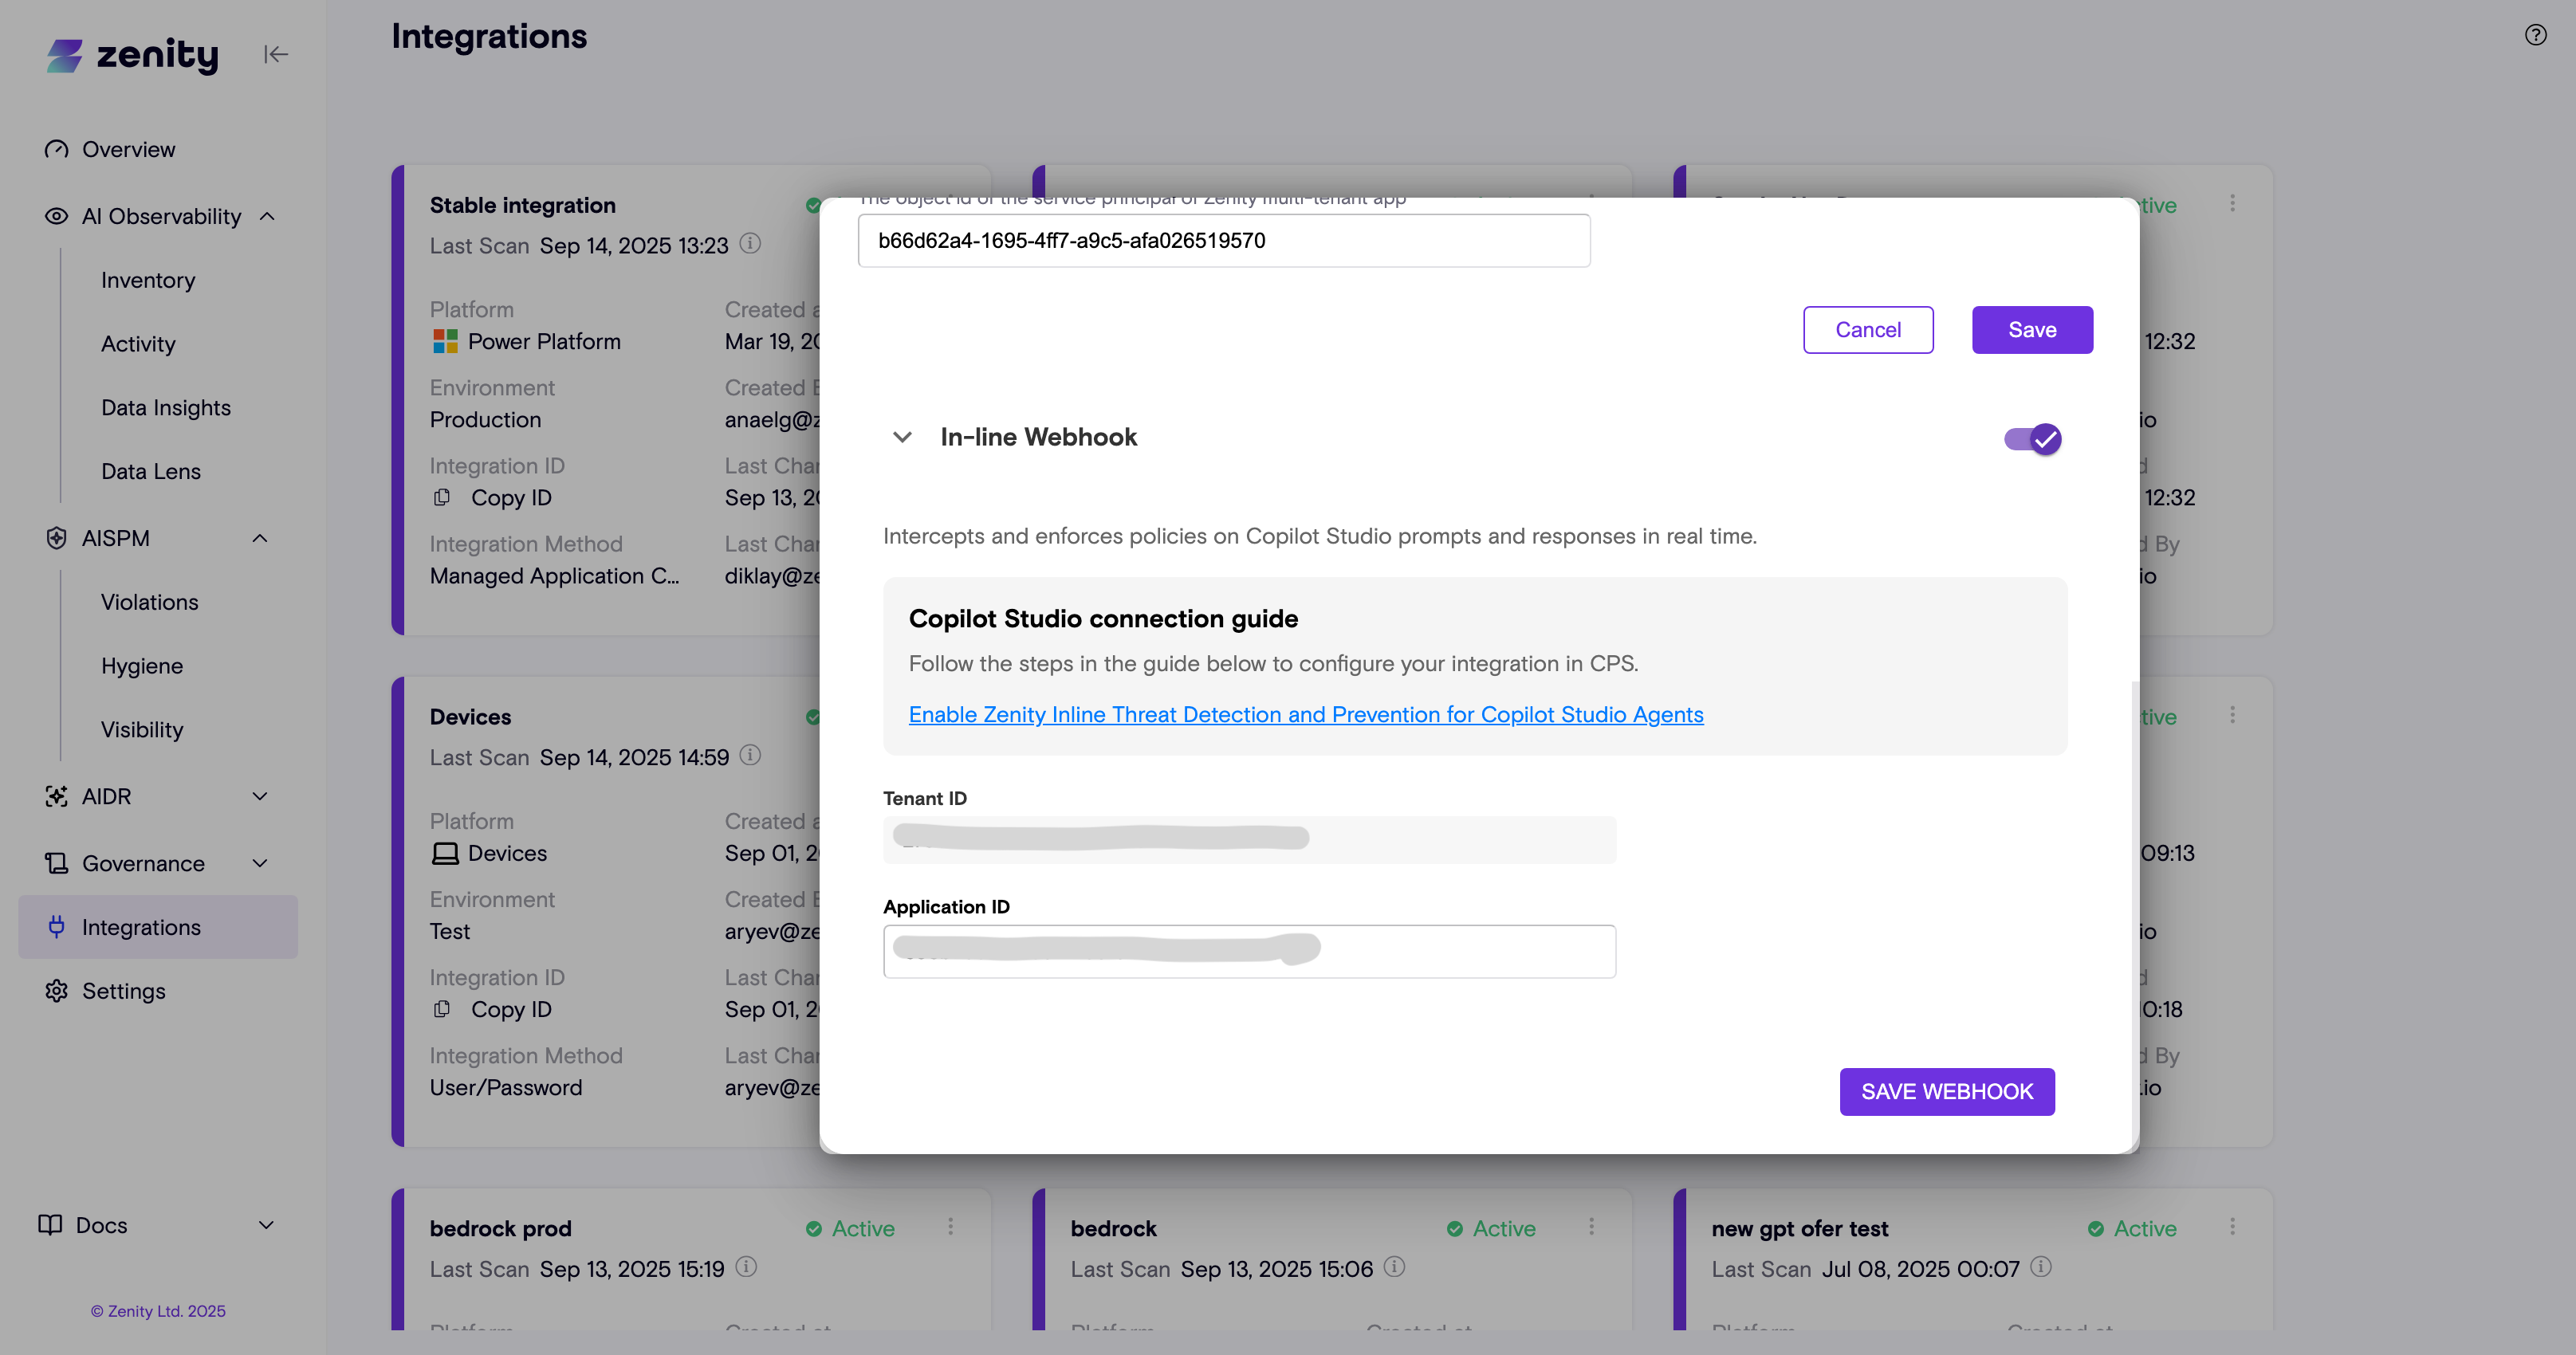Go to Data Insights page
Screen dimensions: 2576x1355
(x=166, y=407)
